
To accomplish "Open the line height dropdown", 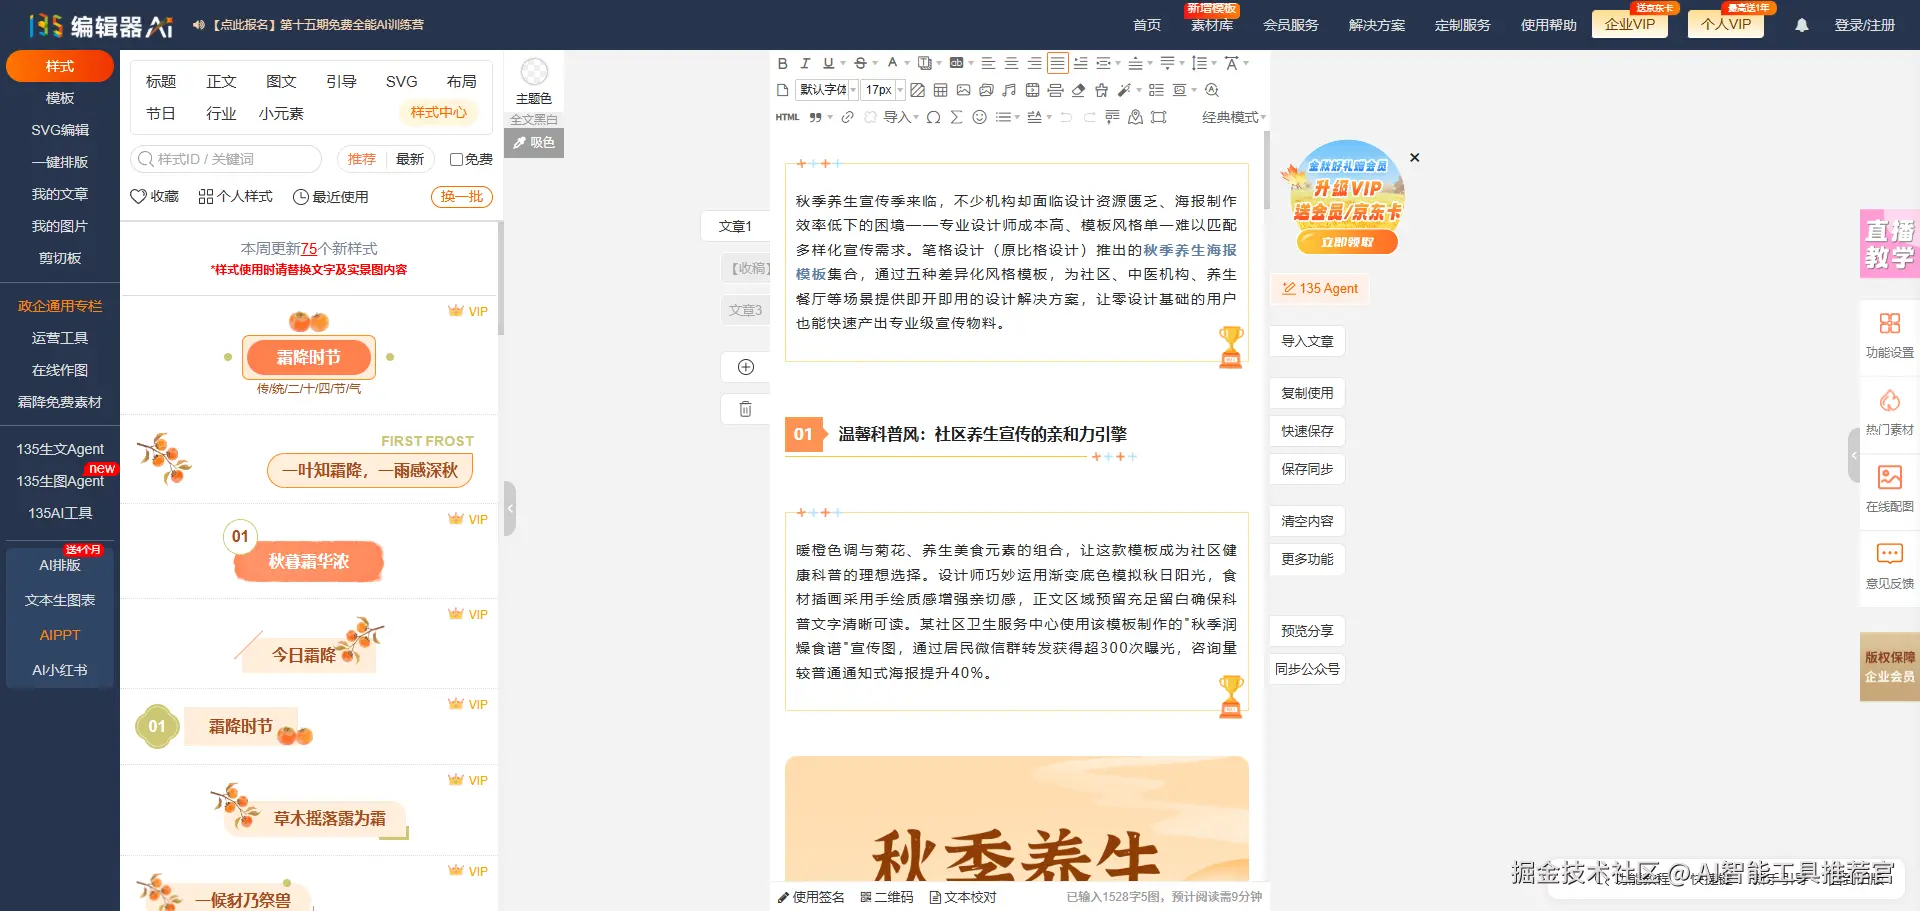I will (1204, 63).
